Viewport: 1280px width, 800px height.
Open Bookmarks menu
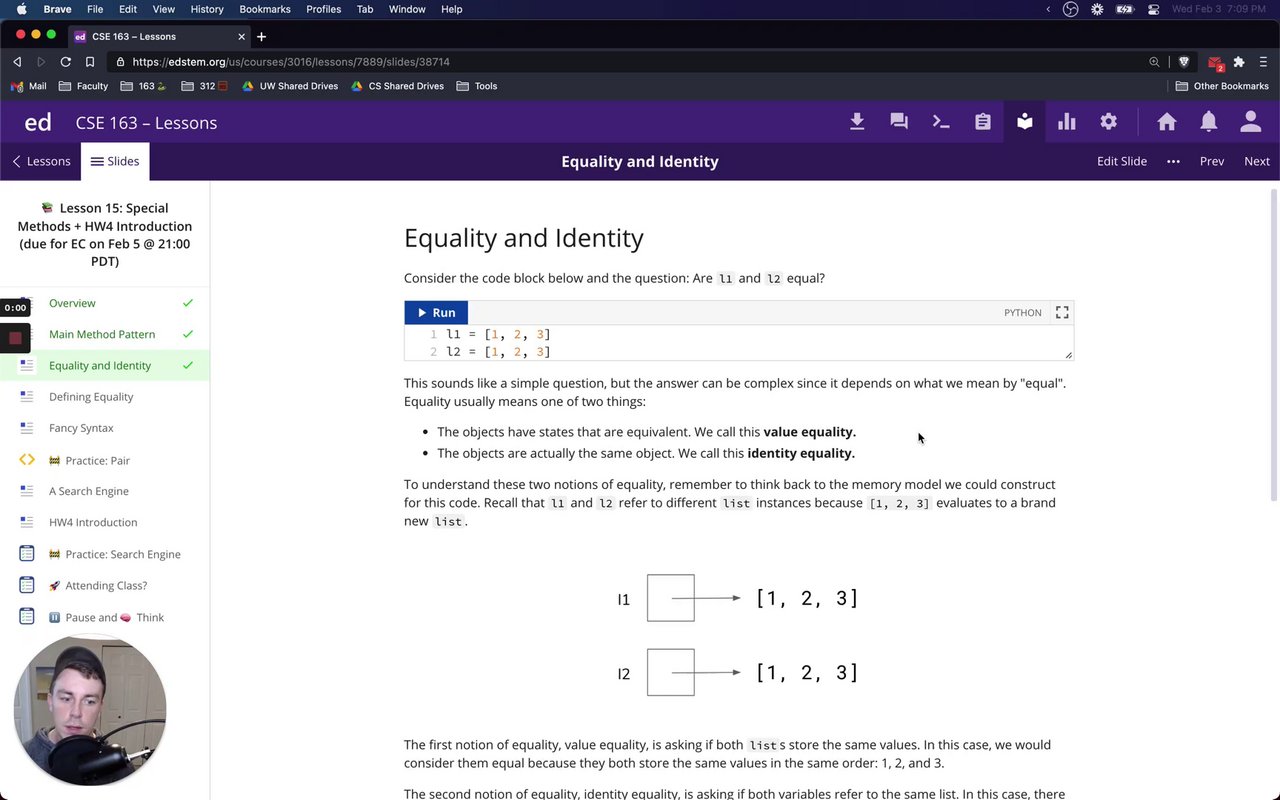click(265, 9)
